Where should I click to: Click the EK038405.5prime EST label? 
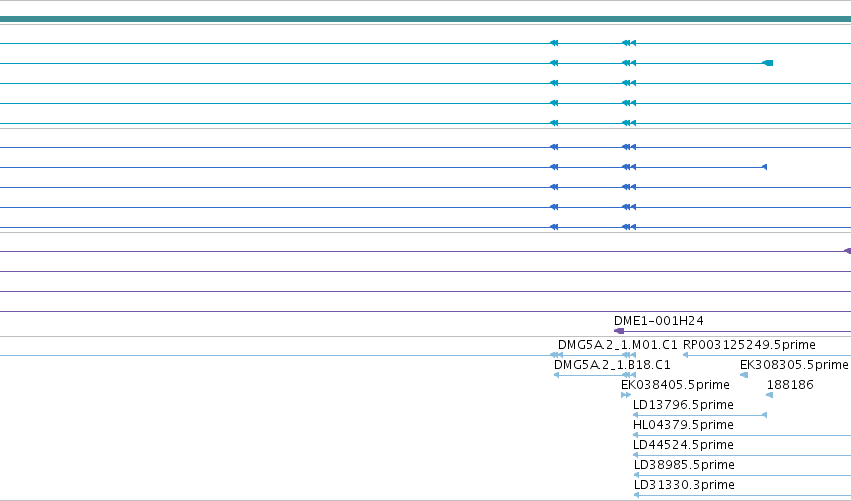pyautogui.click(x=675, y=385)
